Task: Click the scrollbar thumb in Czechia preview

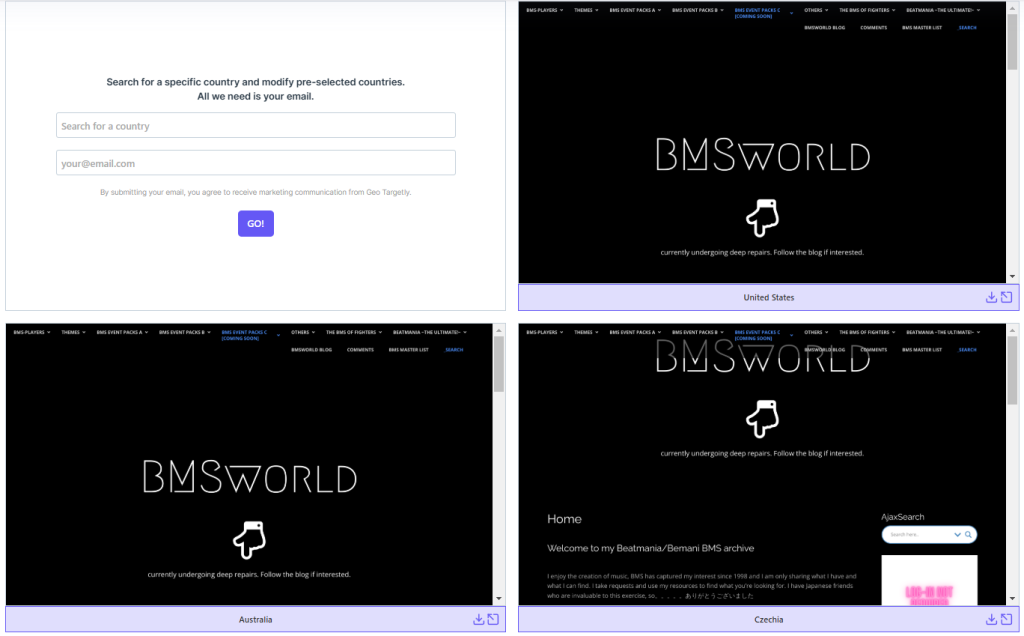Action: [x=1012, y=372]
